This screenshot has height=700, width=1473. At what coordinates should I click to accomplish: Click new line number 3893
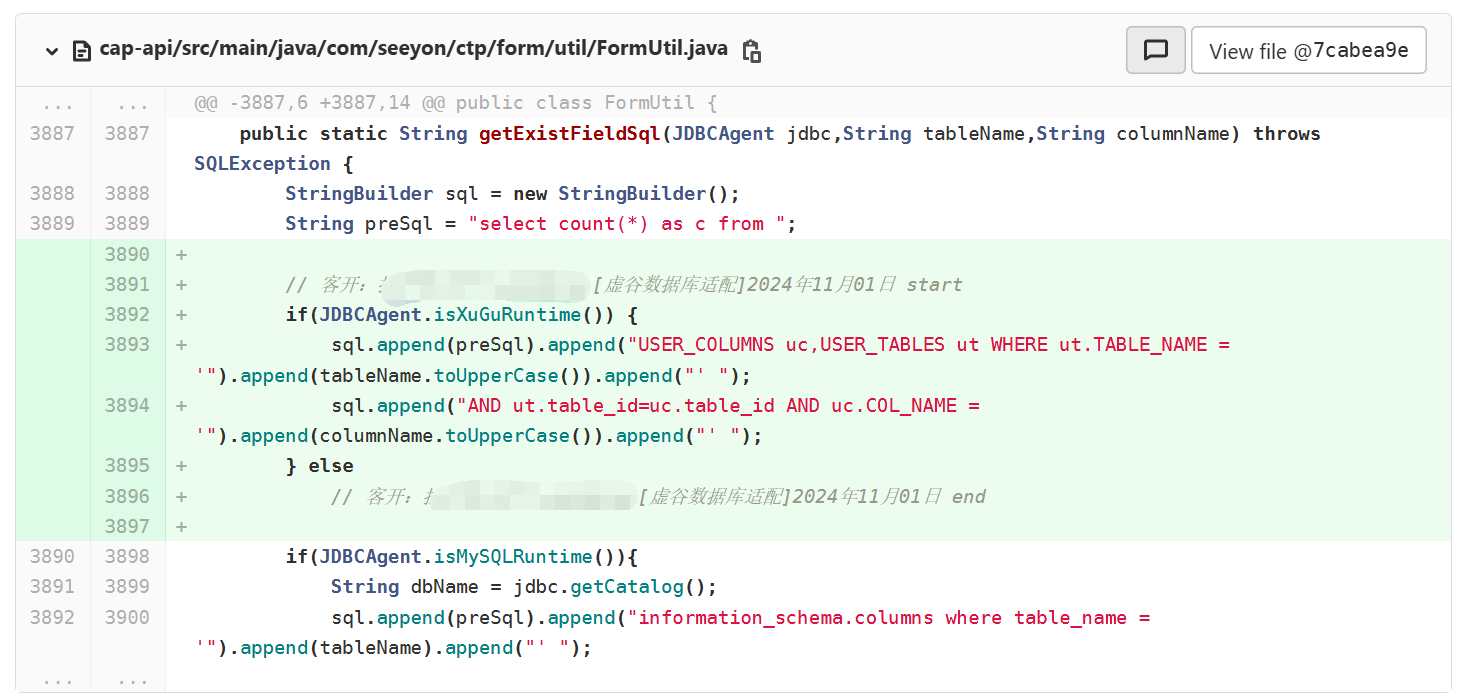[127, 344]
